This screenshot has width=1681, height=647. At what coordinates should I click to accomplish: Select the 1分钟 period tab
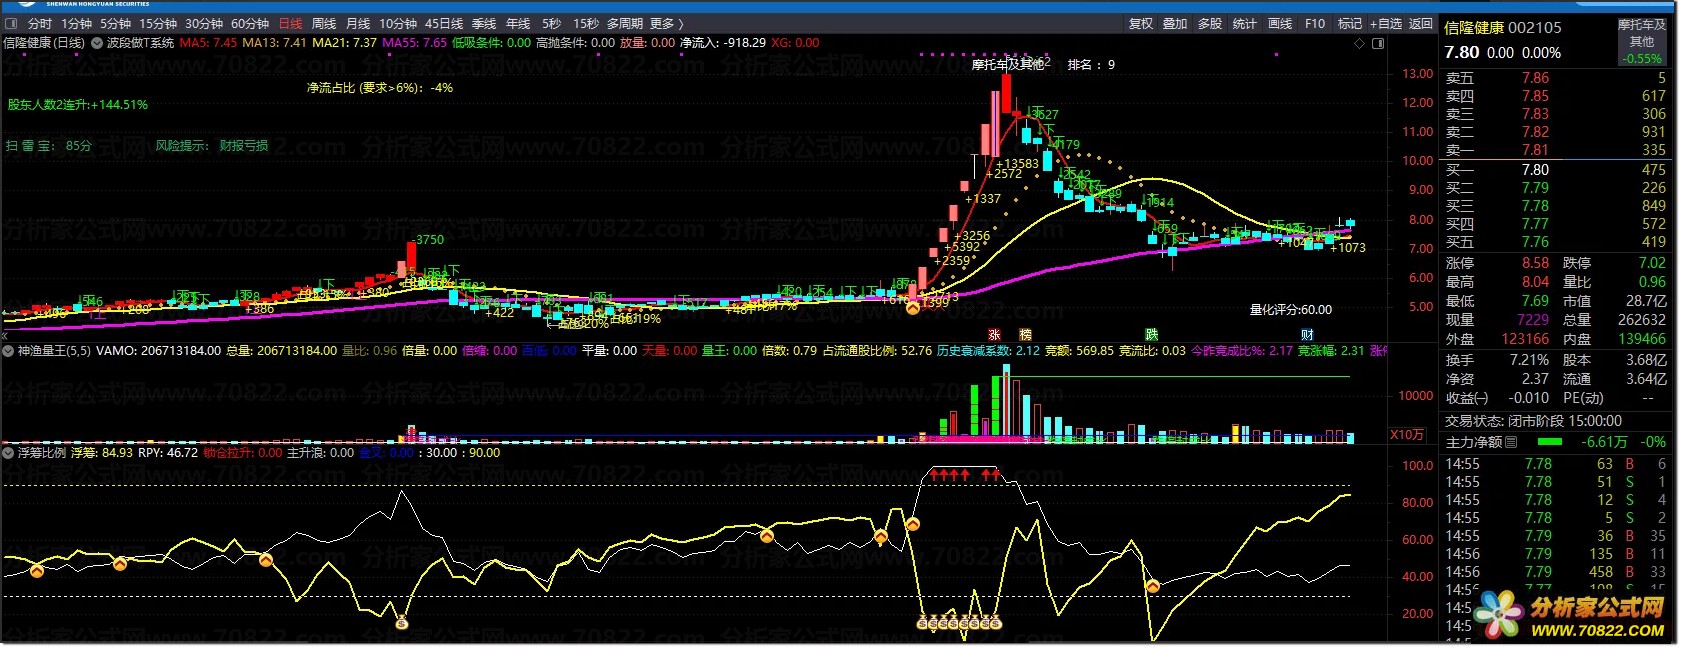click(76, 24)
